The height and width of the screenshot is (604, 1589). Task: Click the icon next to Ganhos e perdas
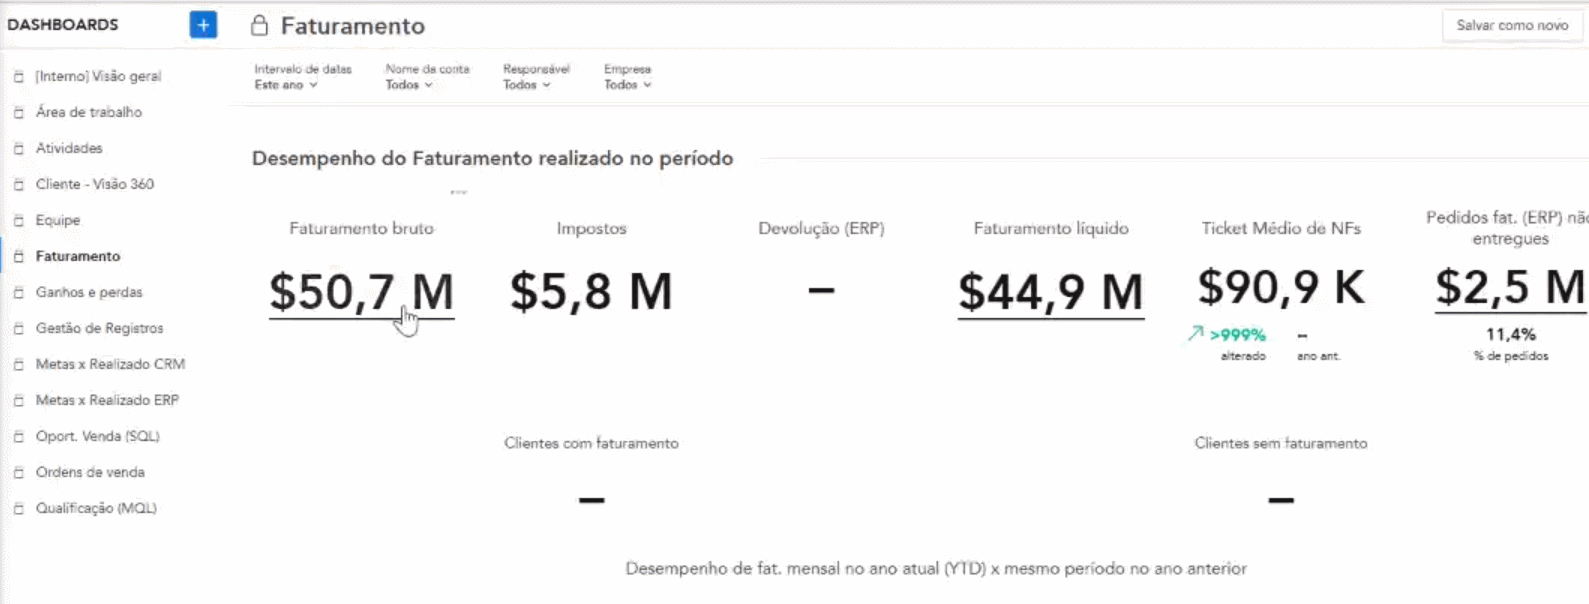click(x=18, y=292)
